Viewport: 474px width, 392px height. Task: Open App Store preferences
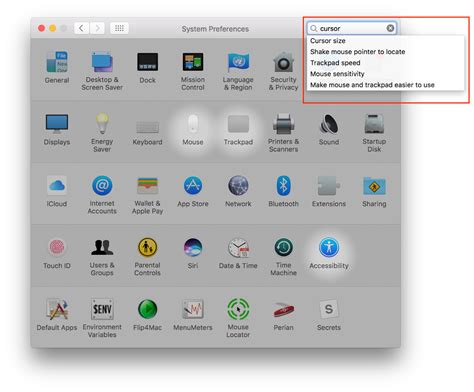coord(193,191)
